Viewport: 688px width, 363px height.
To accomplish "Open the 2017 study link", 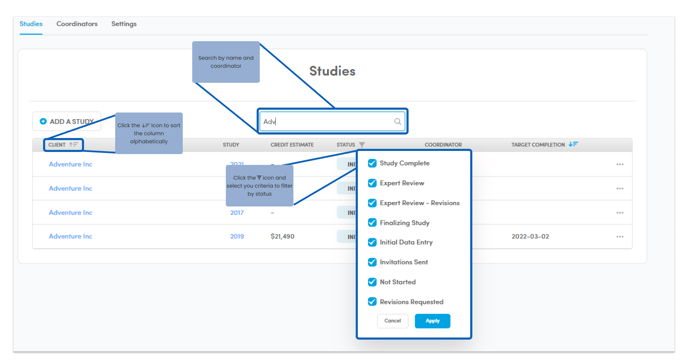I will pyautogui.click(x=237, y=212).
